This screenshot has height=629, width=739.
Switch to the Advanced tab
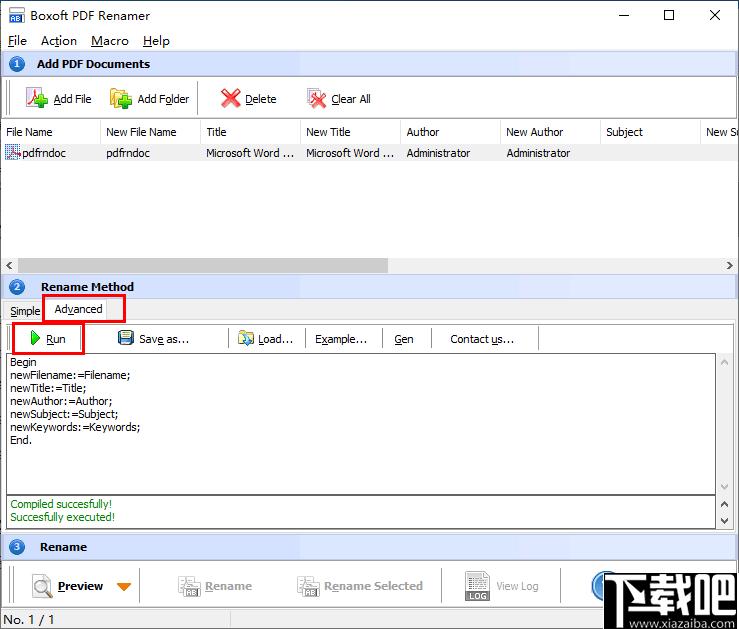tap(78, 309)
